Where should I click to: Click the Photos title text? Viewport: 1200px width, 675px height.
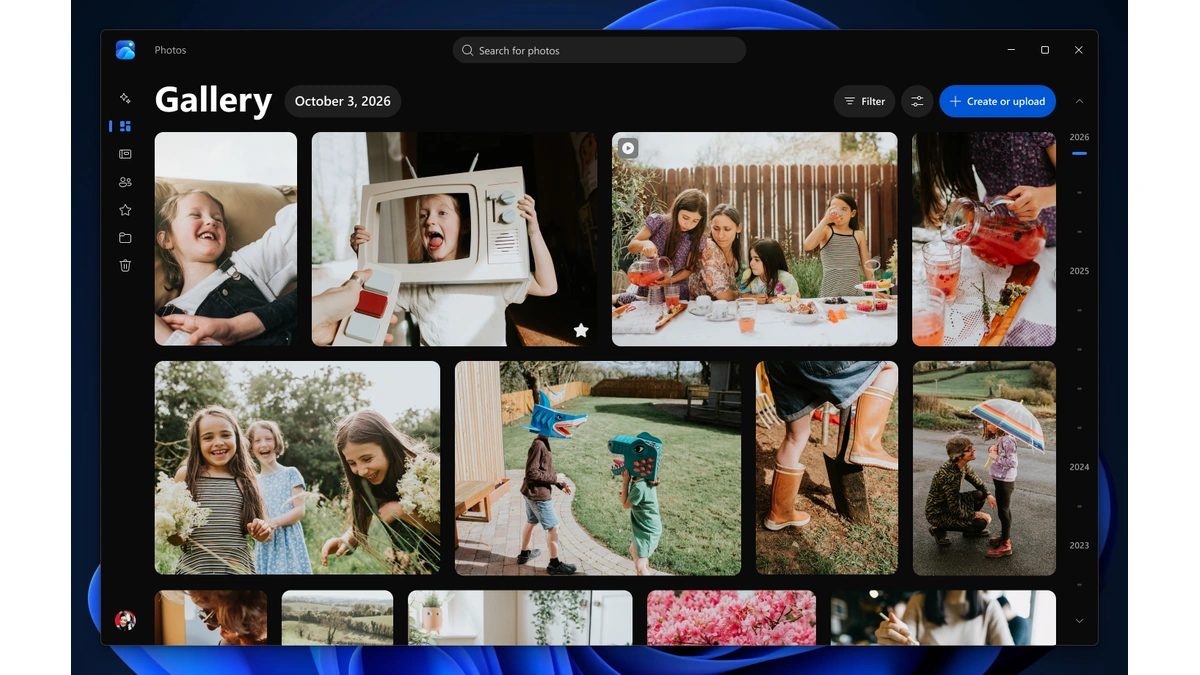pos(170,50)
